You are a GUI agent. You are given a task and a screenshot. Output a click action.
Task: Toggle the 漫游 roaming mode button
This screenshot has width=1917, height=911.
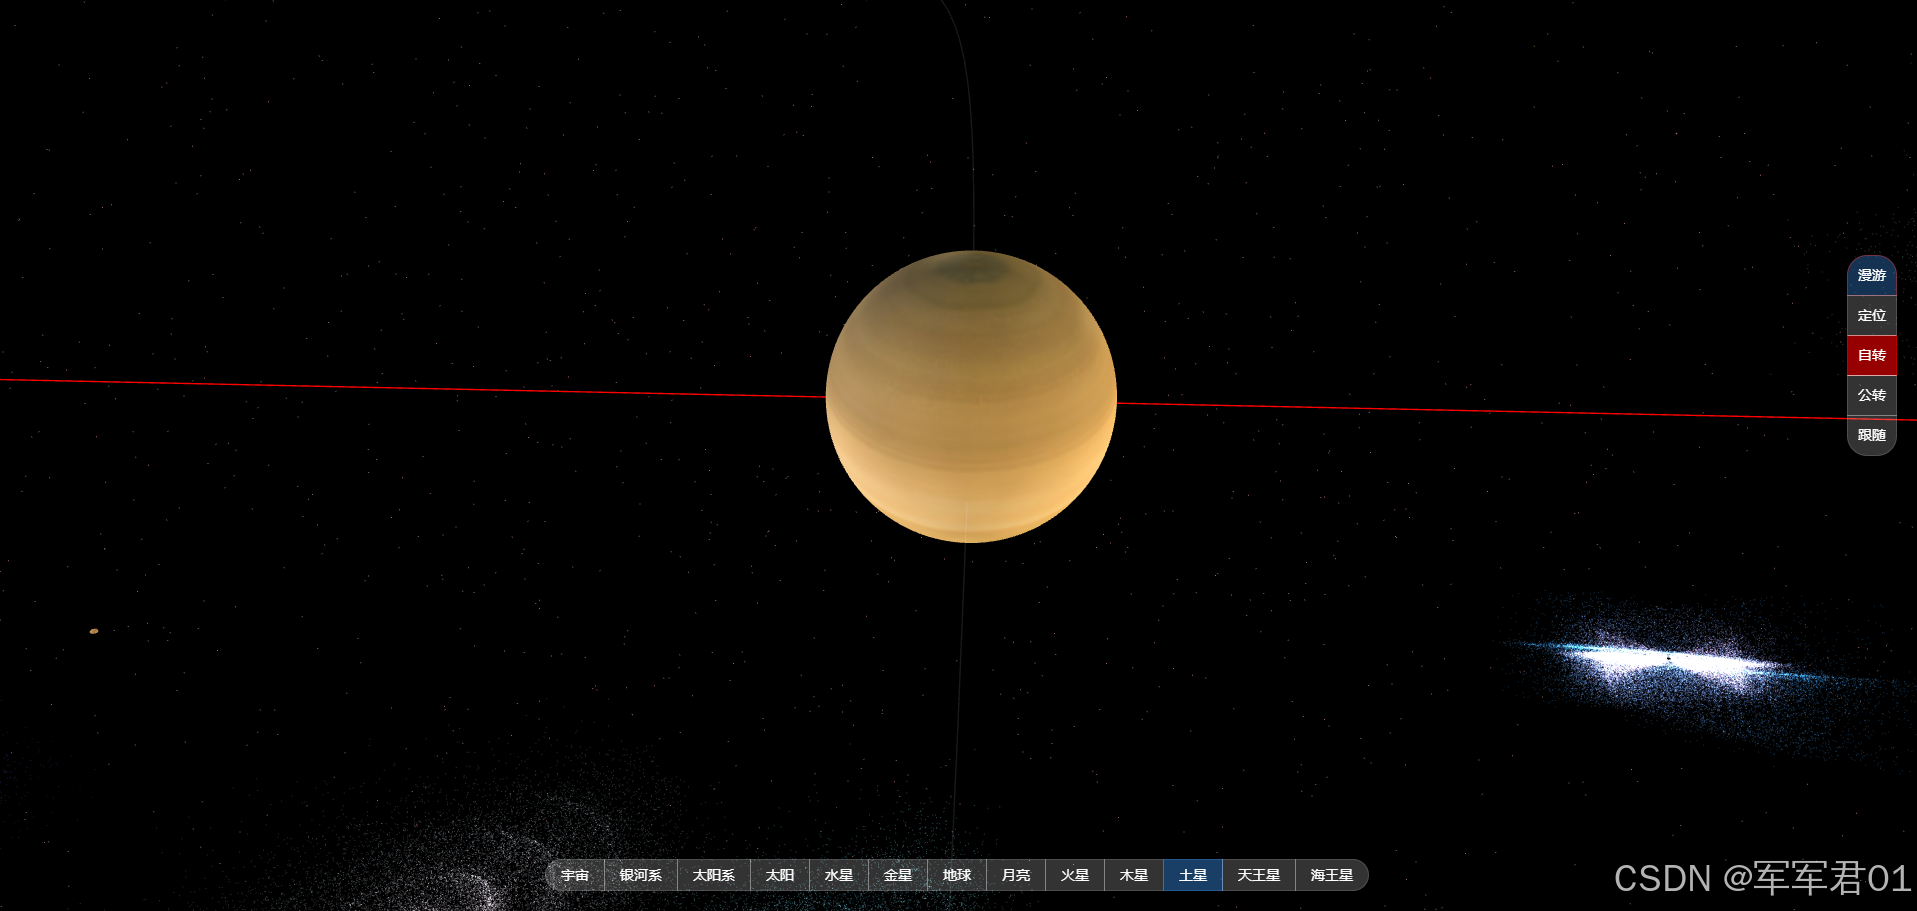pyautogui.click(x=1872, y=275)
